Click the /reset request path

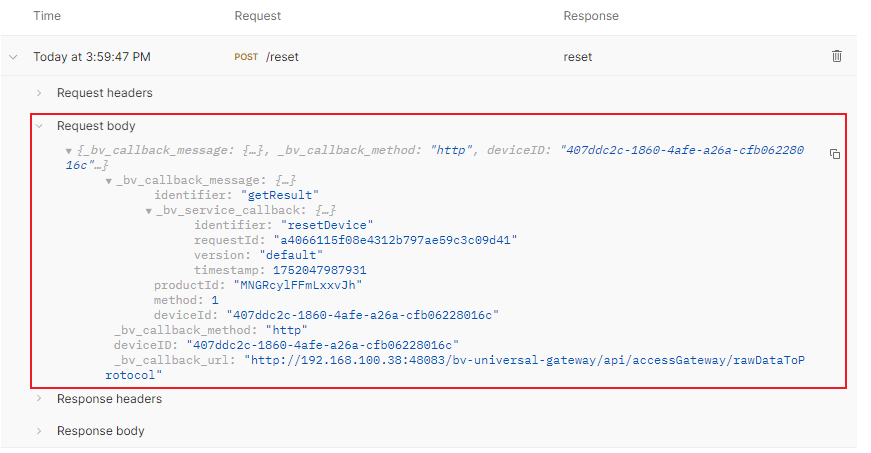[x=282, y=57]
